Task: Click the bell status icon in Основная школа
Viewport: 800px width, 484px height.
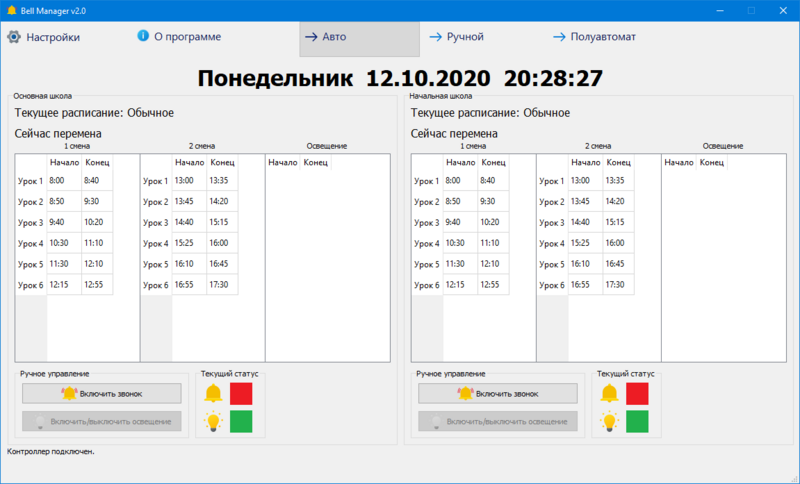Action: (213, 393)
